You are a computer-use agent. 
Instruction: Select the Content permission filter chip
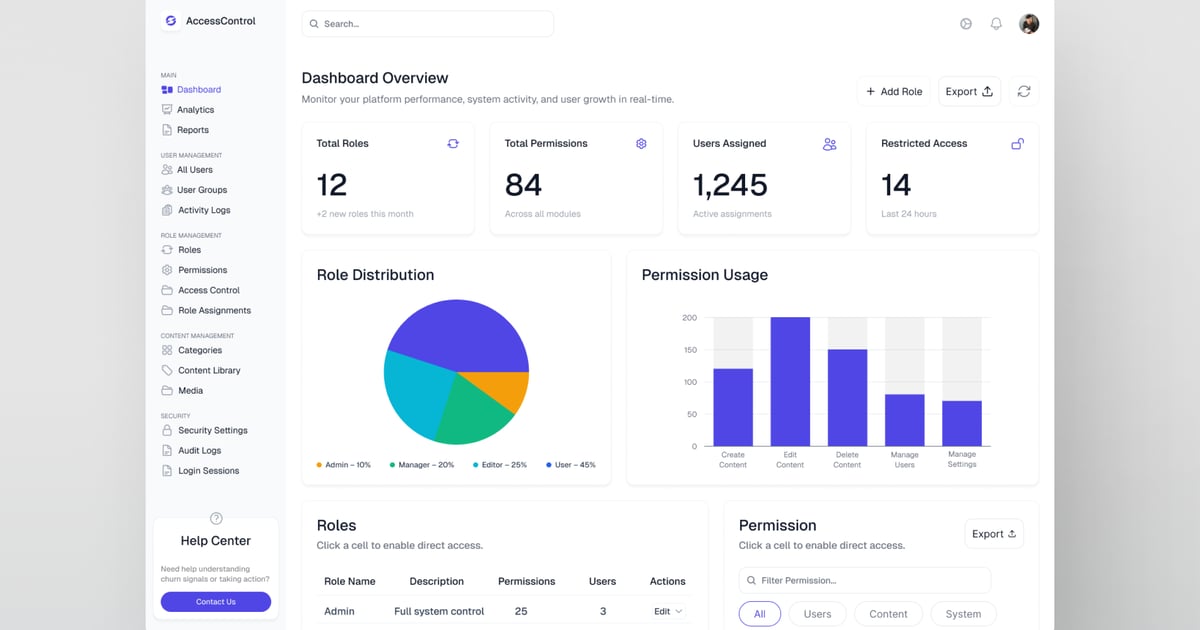pos(888,614)
